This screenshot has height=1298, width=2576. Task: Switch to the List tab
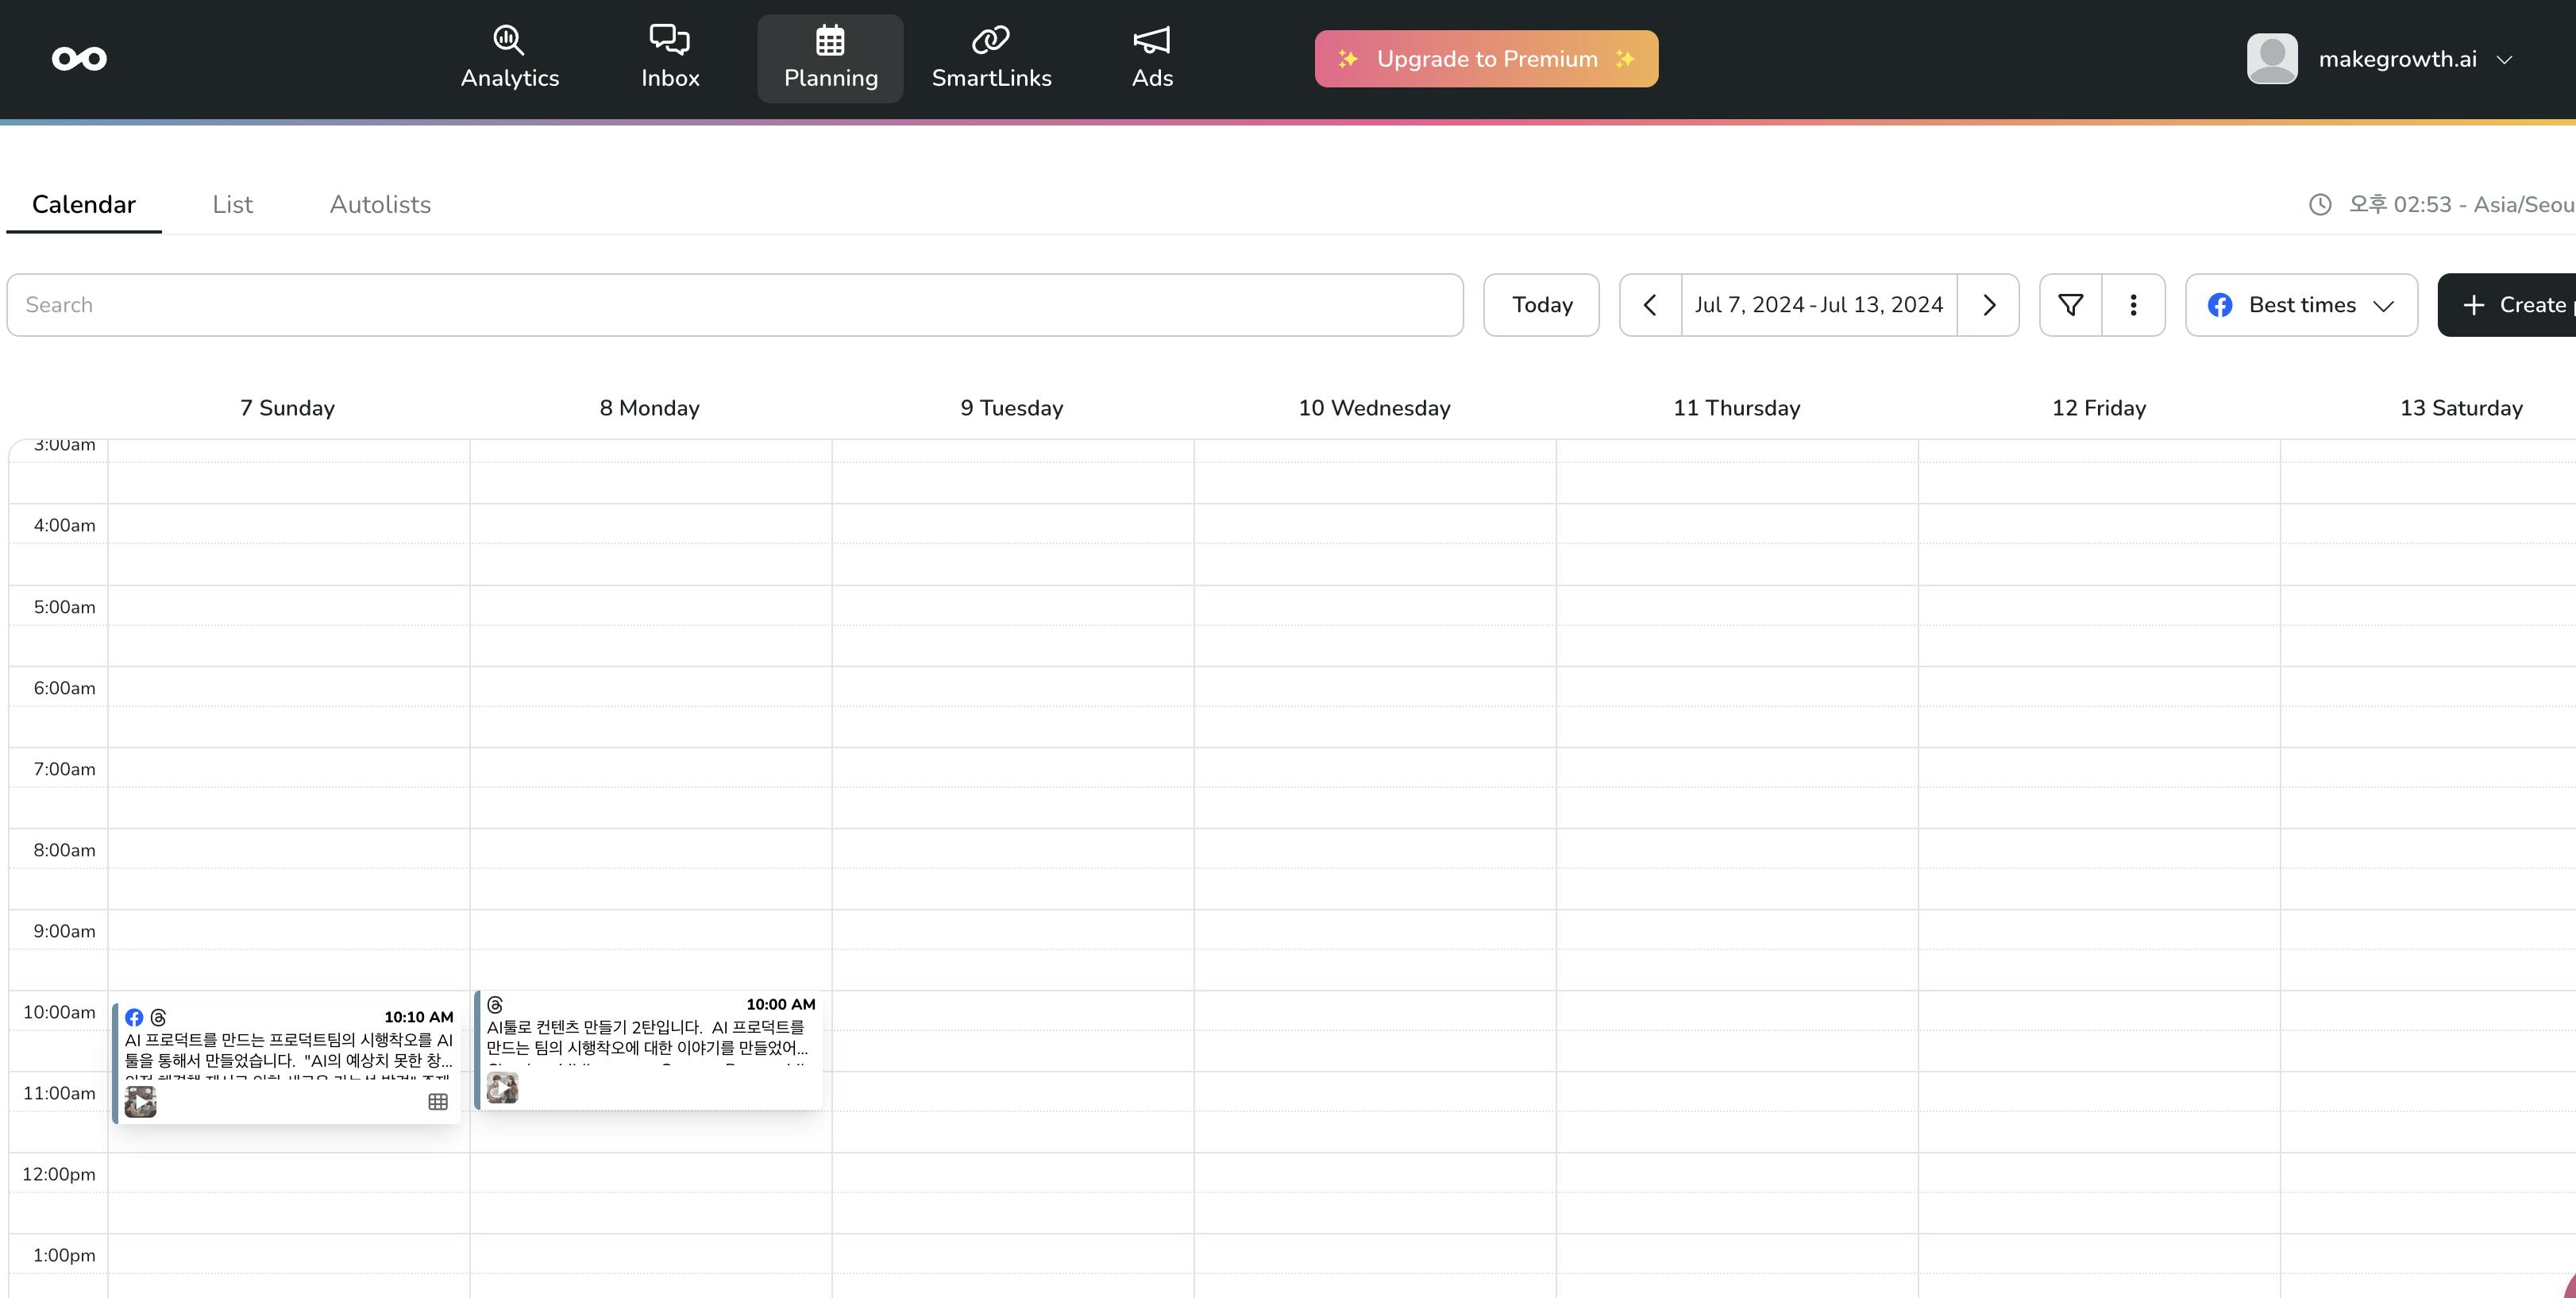pos(232,204)
